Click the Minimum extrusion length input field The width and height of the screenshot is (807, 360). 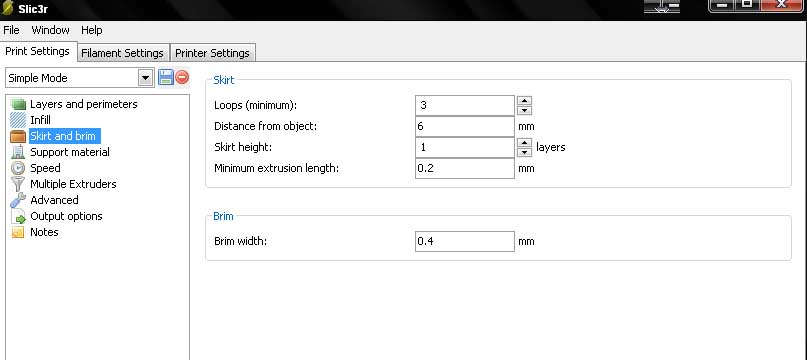465,168
